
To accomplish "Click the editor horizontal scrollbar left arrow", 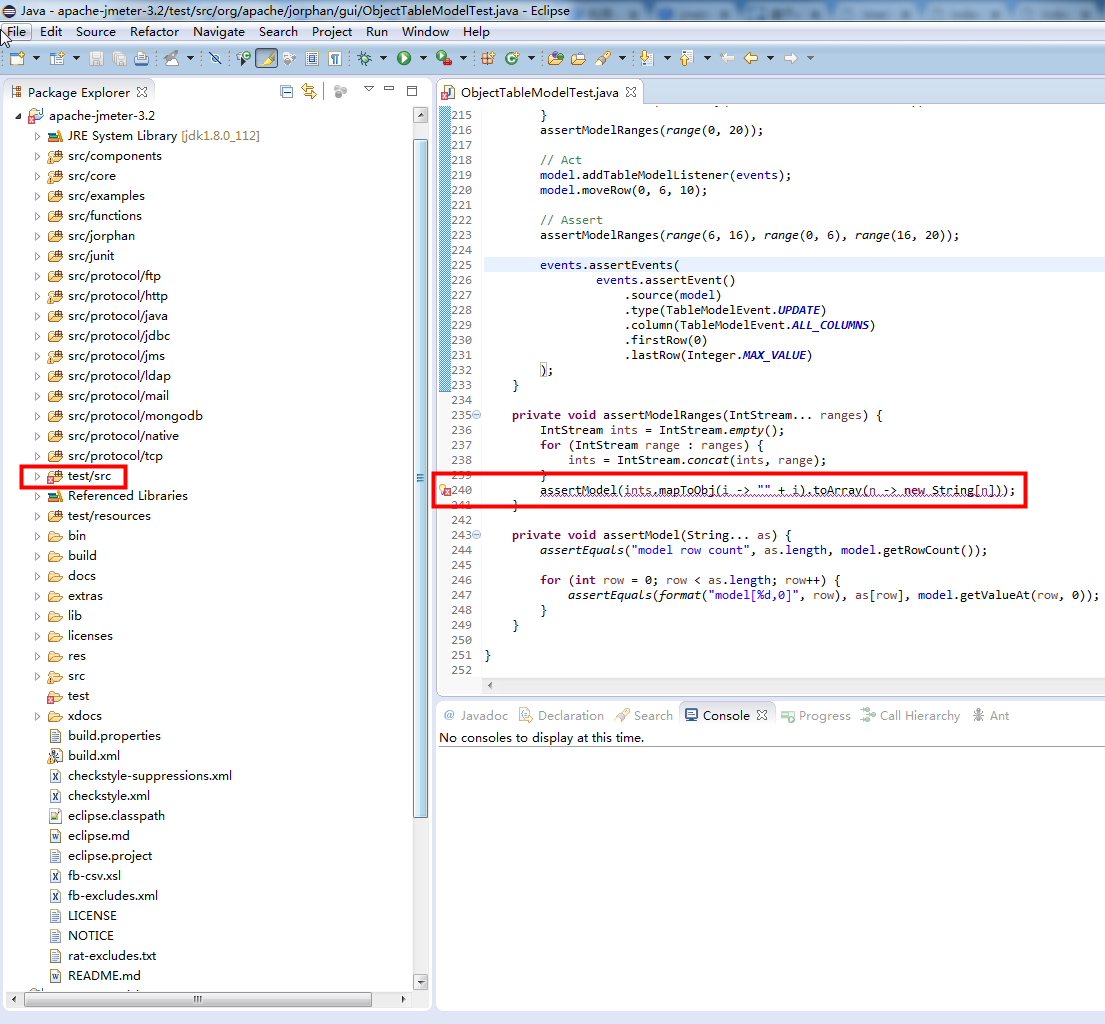I will pyautogui.click(x=490, y=685).
